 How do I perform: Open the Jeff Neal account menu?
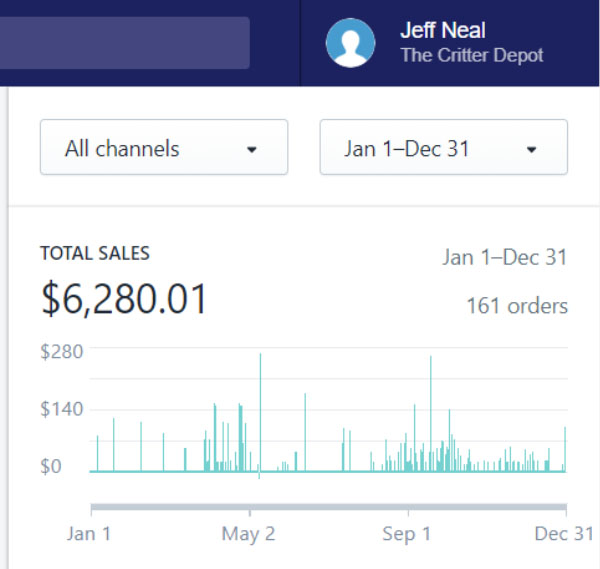(x=442, y=31)
